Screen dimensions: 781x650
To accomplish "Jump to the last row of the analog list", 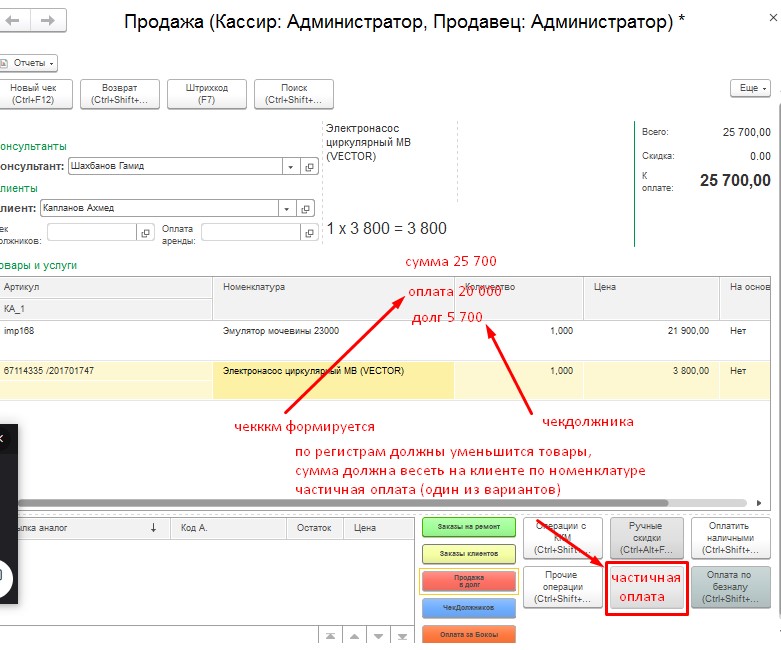I will (x=402, y=636).
